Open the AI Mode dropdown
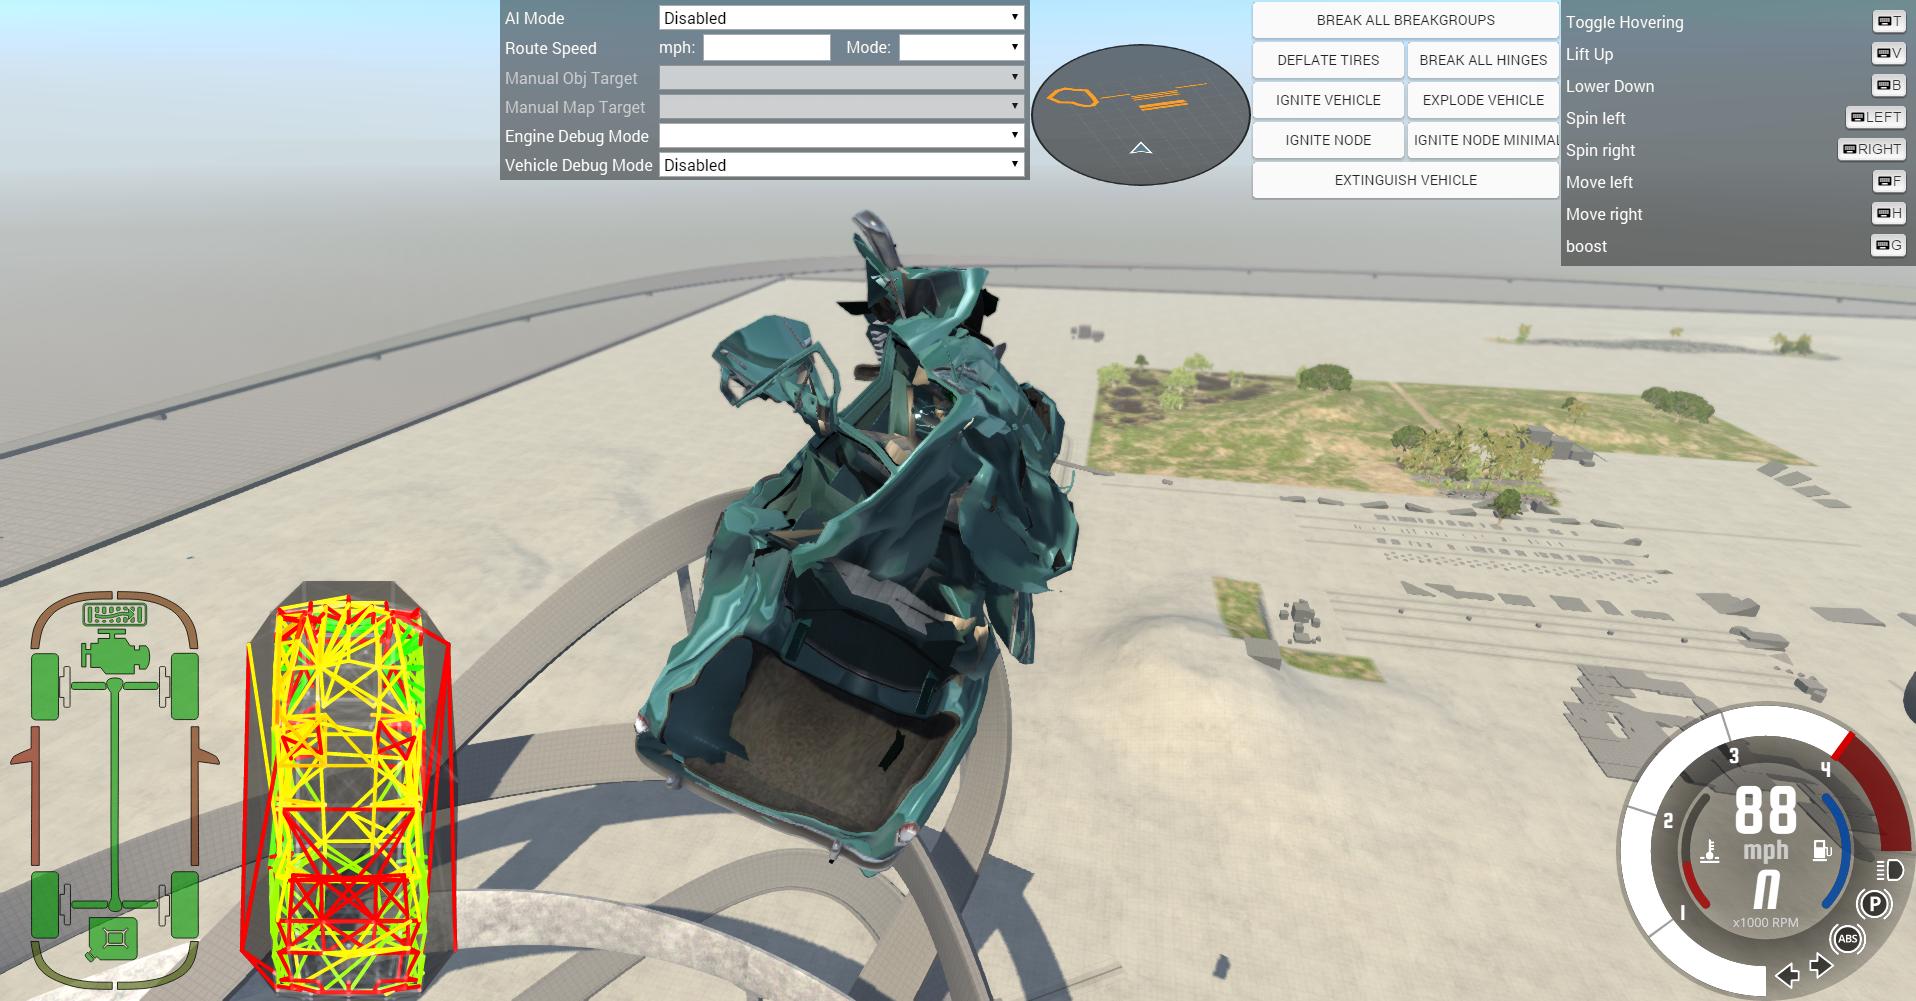Image resolution: width=1916 pixels, height=1001 pixels. point(841,18)
